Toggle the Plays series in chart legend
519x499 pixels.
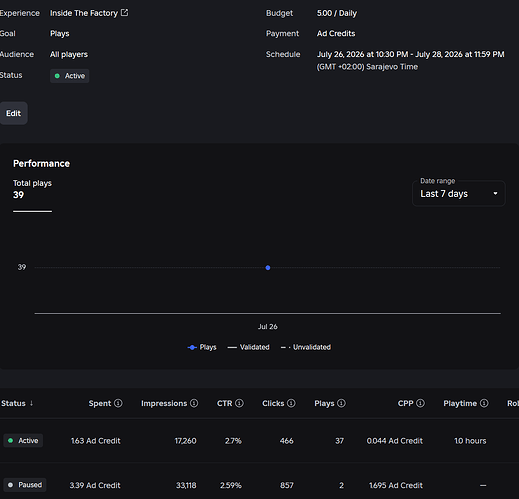pos(202,347)
